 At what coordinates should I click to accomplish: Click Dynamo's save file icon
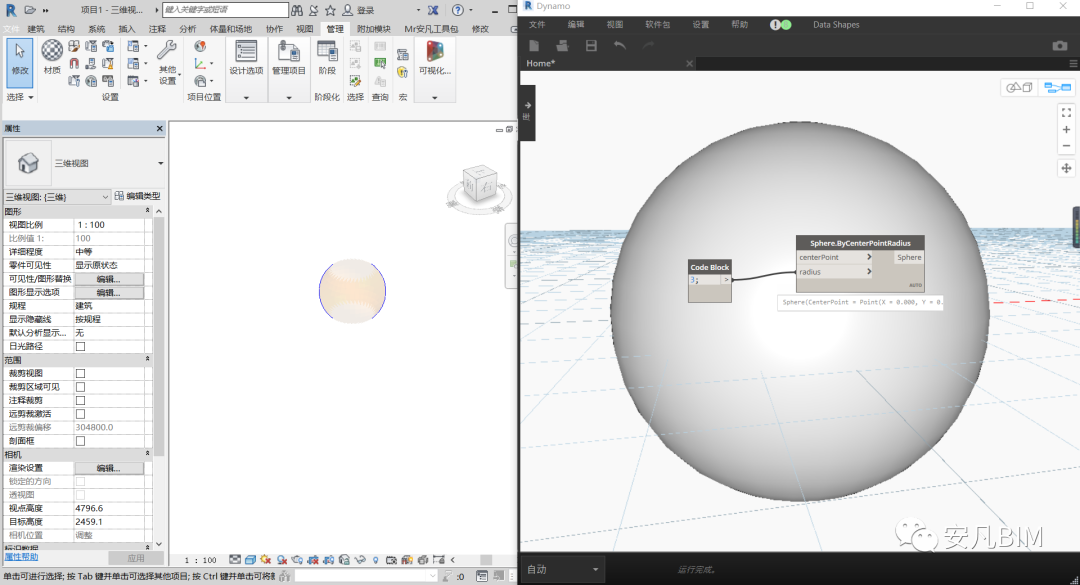click(x=591, y=46)
